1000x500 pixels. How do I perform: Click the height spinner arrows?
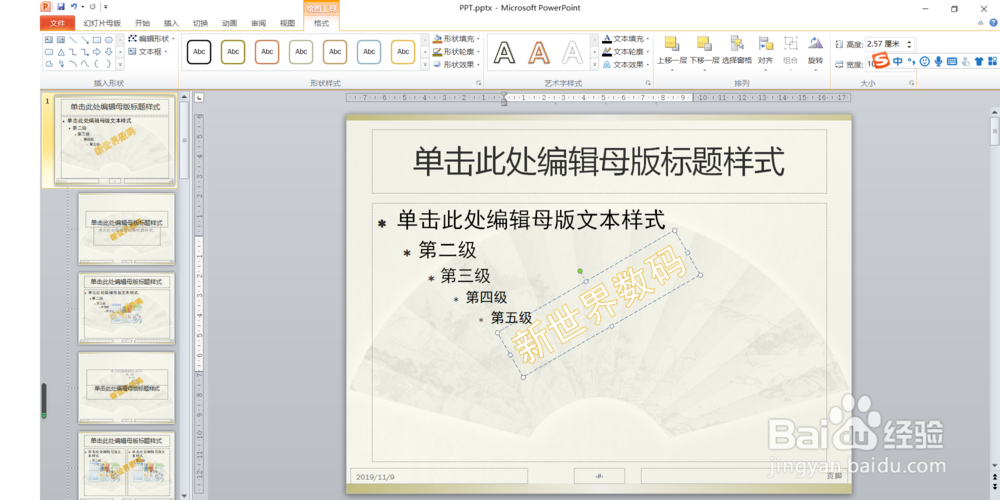[x=909, y=44]
